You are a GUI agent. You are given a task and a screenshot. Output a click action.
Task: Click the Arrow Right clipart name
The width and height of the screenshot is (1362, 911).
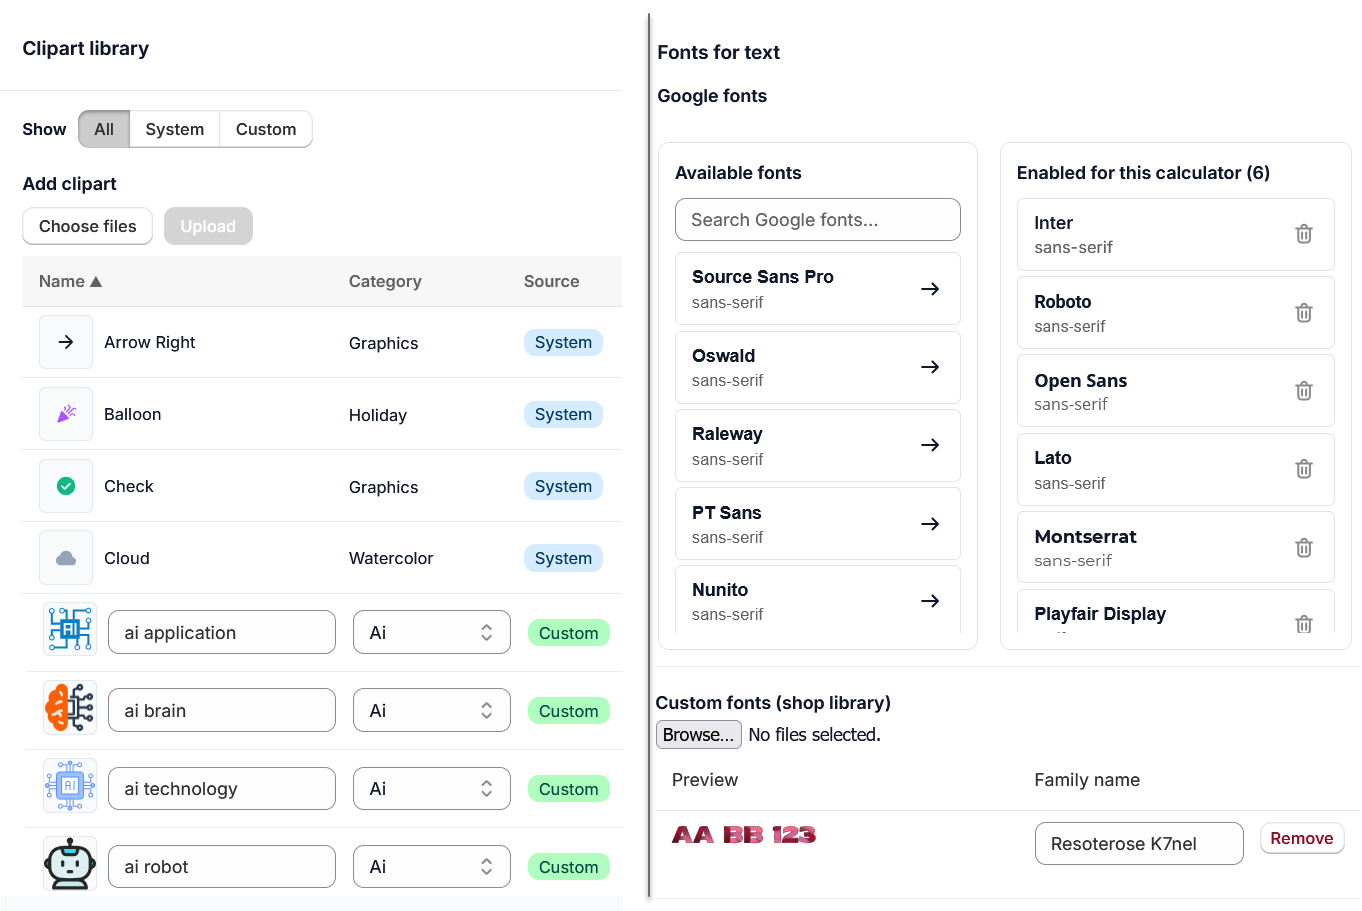pyautogui.click(x=150, y=342)
